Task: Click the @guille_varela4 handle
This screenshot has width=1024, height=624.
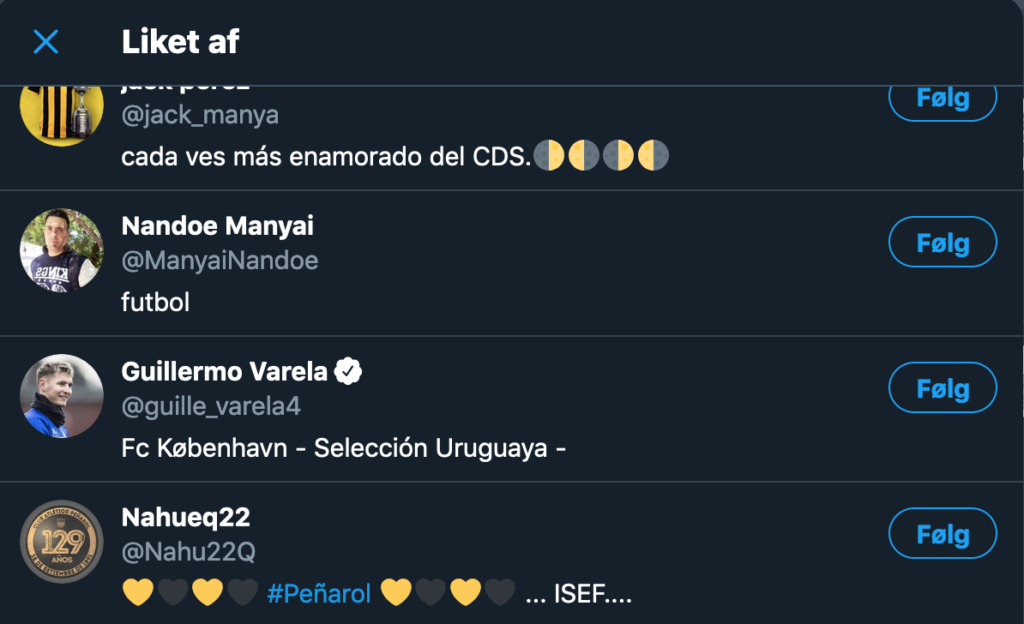Action: click(x=210, y=406)
